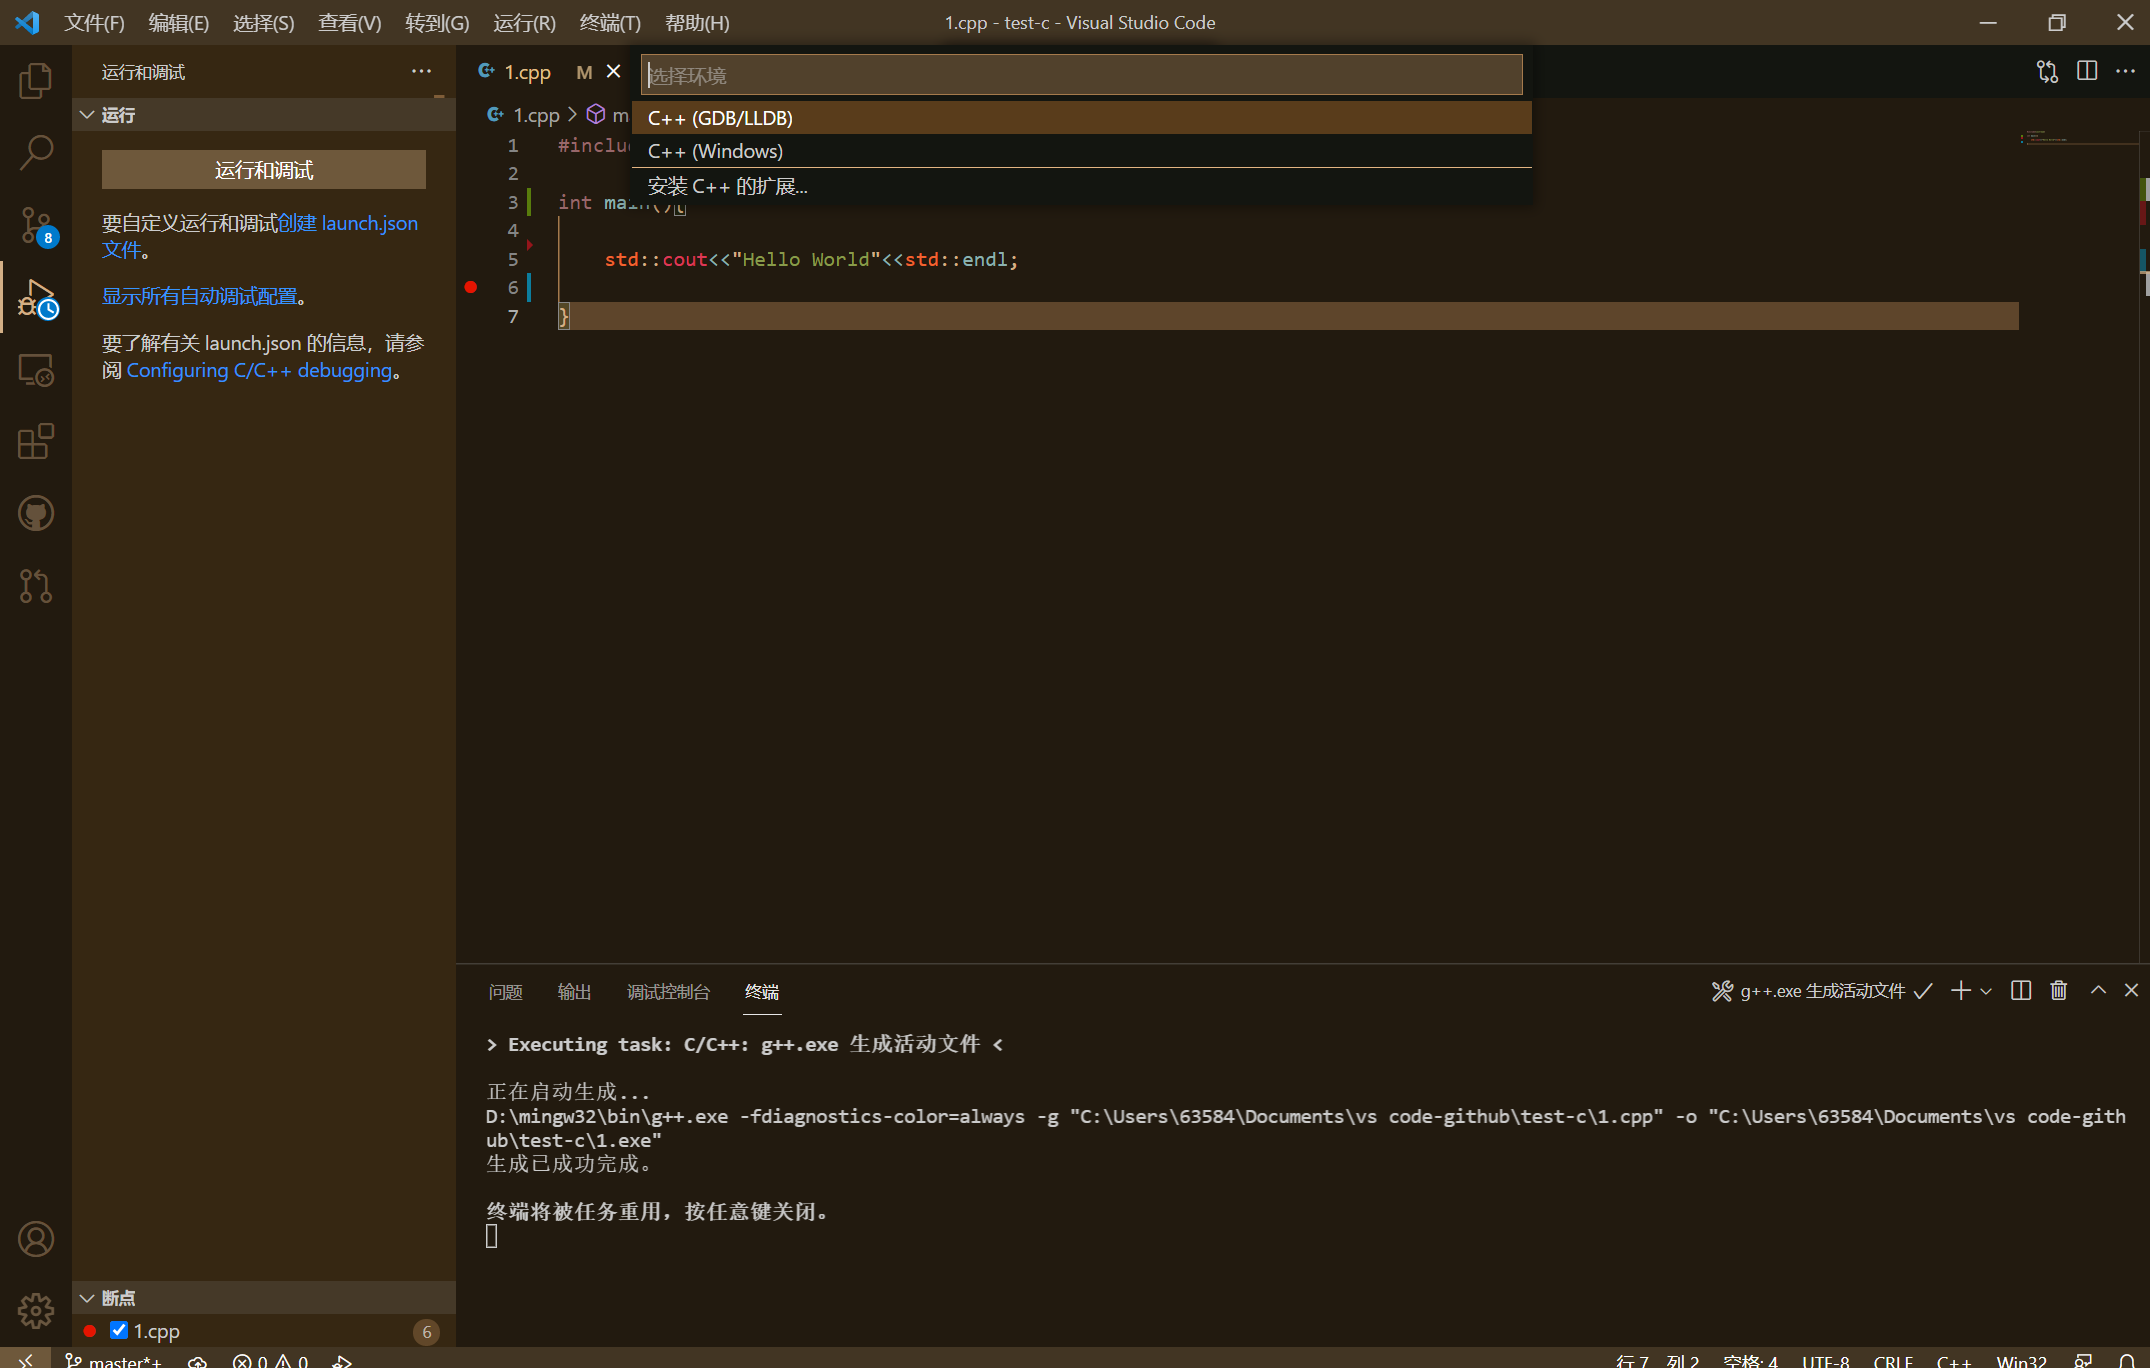Click the trash icon to kill terminal

tap(2058, 990)
